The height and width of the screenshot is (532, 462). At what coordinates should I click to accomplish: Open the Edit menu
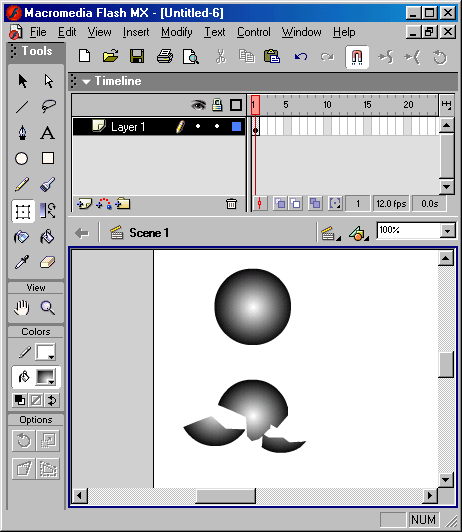[x=67, y=32]
